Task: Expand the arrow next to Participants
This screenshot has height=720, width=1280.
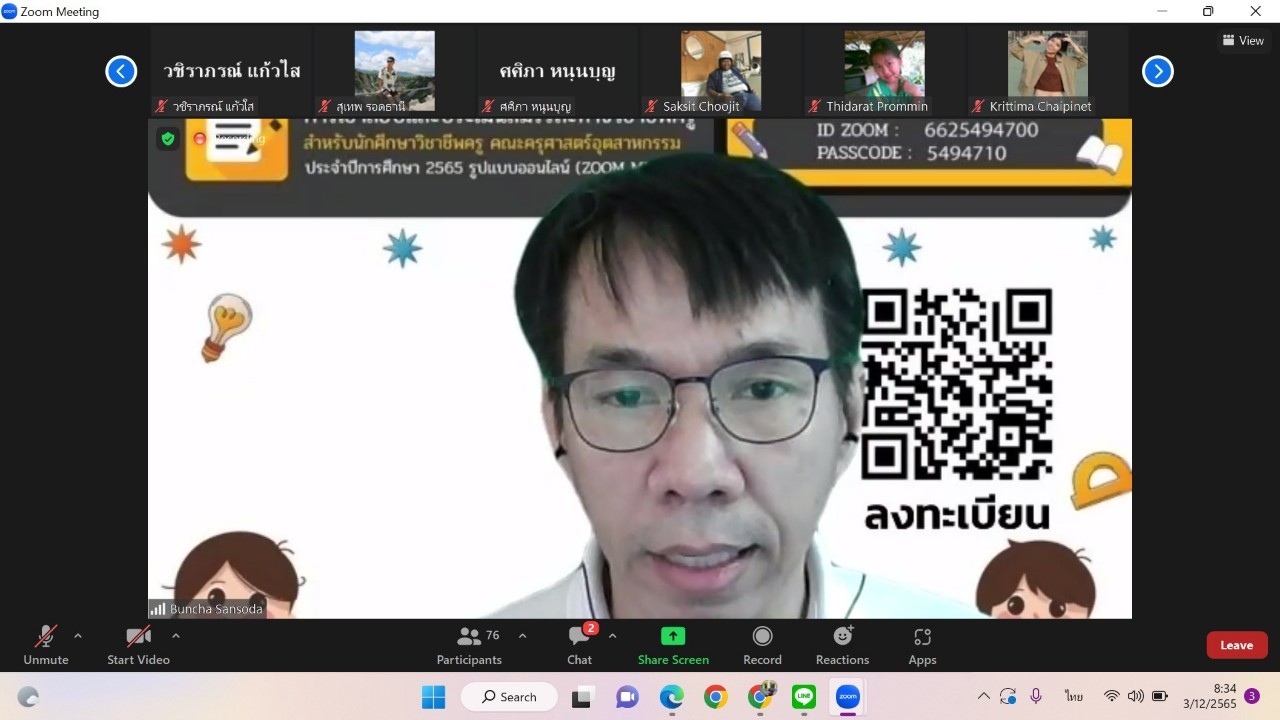Action: tap(522, 636)
